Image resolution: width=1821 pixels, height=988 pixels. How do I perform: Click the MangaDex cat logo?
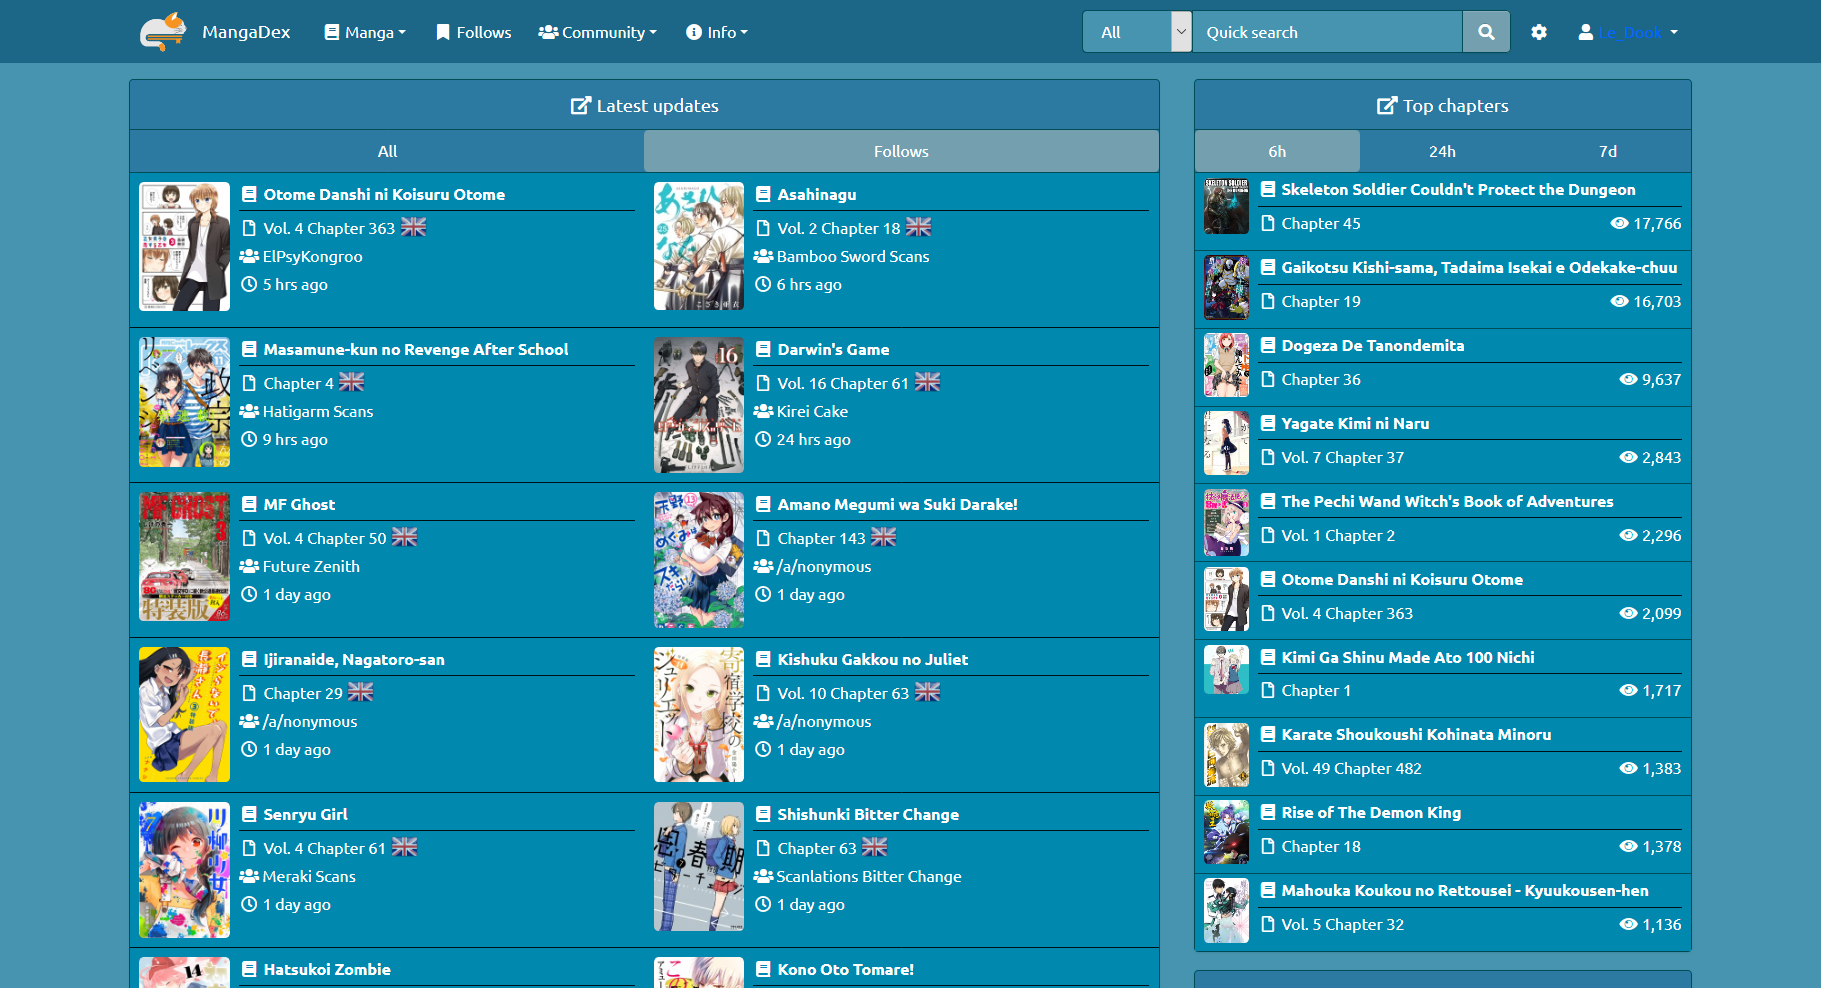[x=163, y=32]
